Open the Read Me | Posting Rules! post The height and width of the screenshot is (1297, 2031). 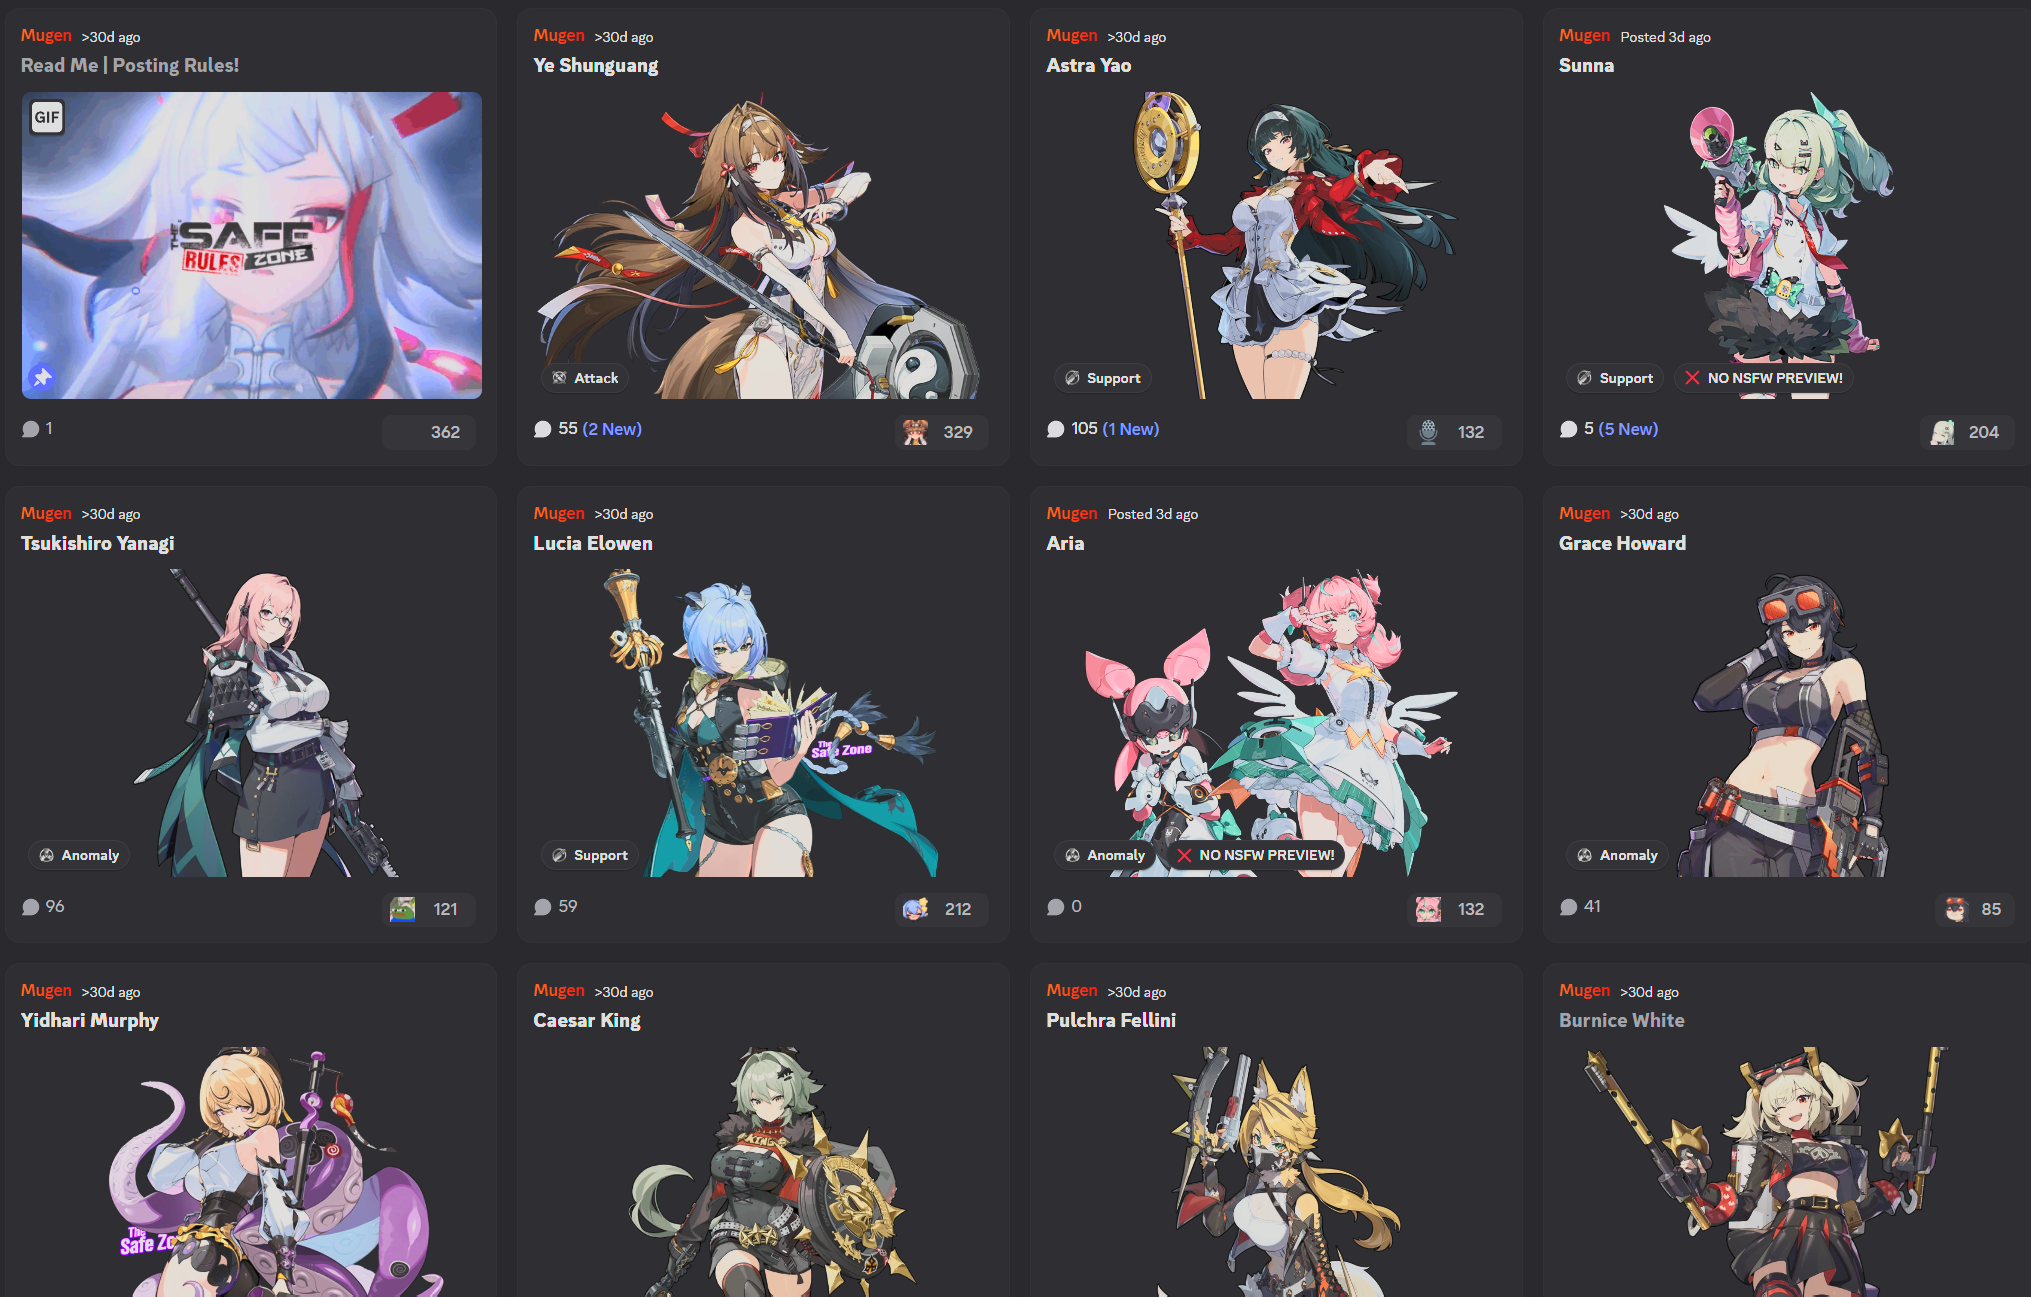(x=130, y=65)
